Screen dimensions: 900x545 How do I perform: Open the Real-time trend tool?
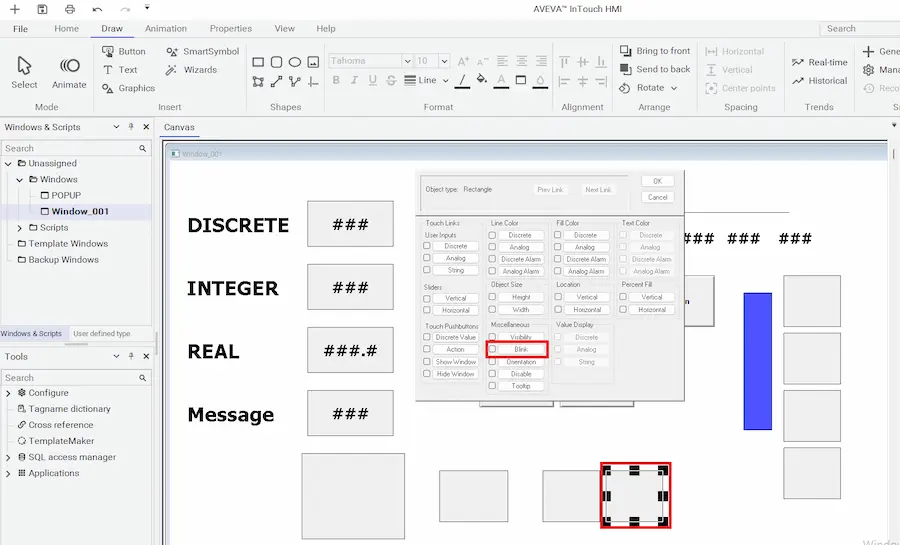820,62
